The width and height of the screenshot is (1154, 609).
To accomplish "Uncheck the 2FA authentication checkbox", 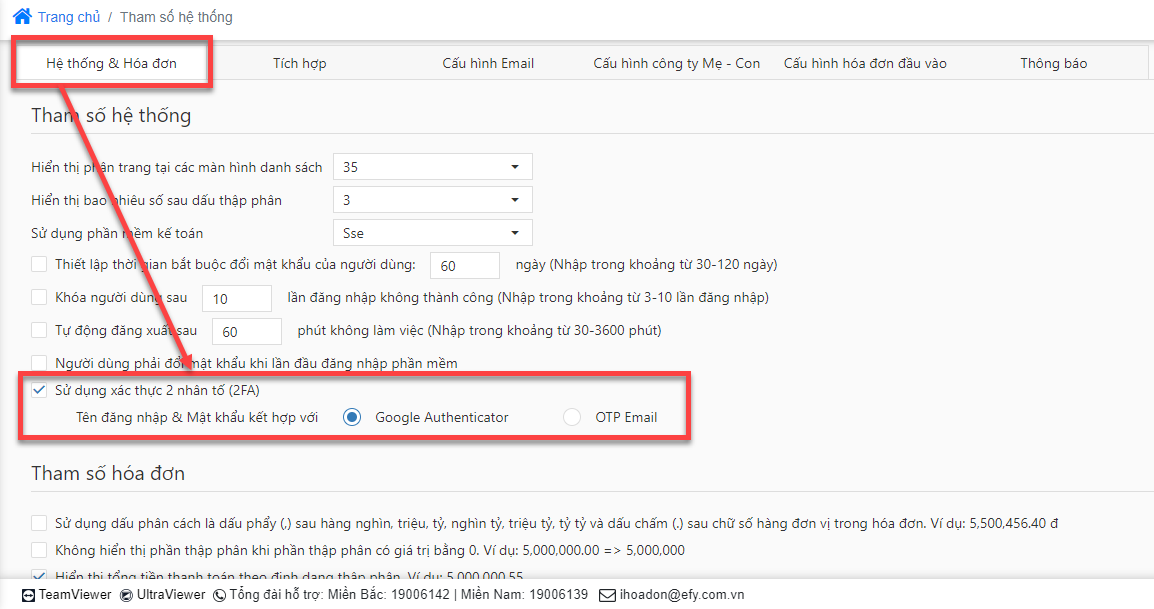I will click(x=39, y=390).
